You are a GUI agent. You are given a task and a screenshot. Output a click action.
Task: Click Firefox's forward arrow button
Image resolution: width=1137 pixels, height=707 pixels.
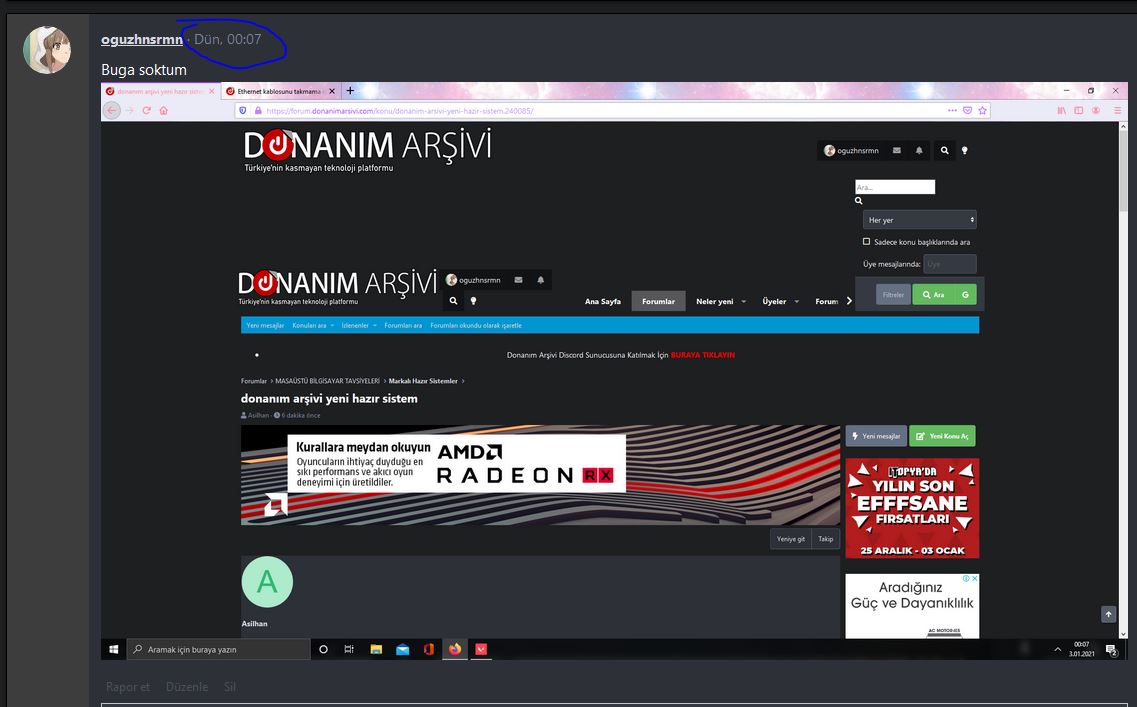point(130,110)
